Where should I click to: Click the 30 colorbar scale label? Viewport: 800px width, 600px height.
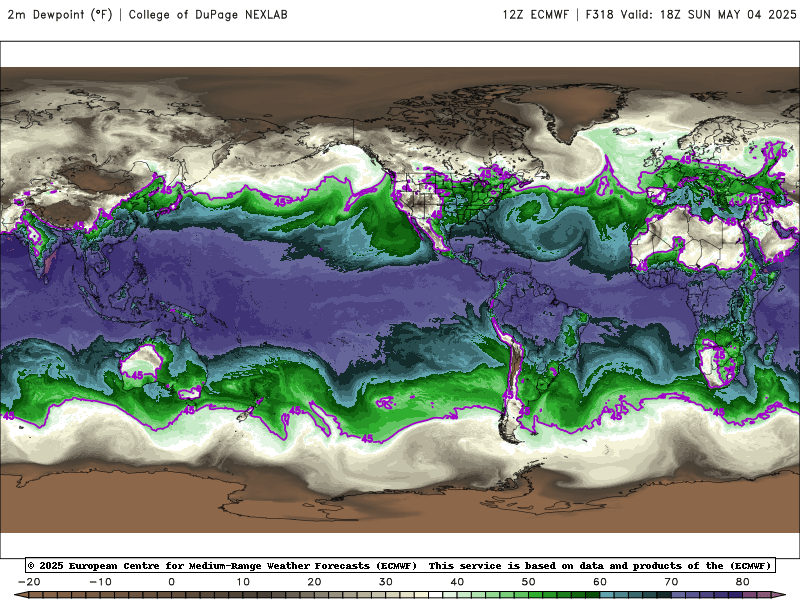point(386,582)
